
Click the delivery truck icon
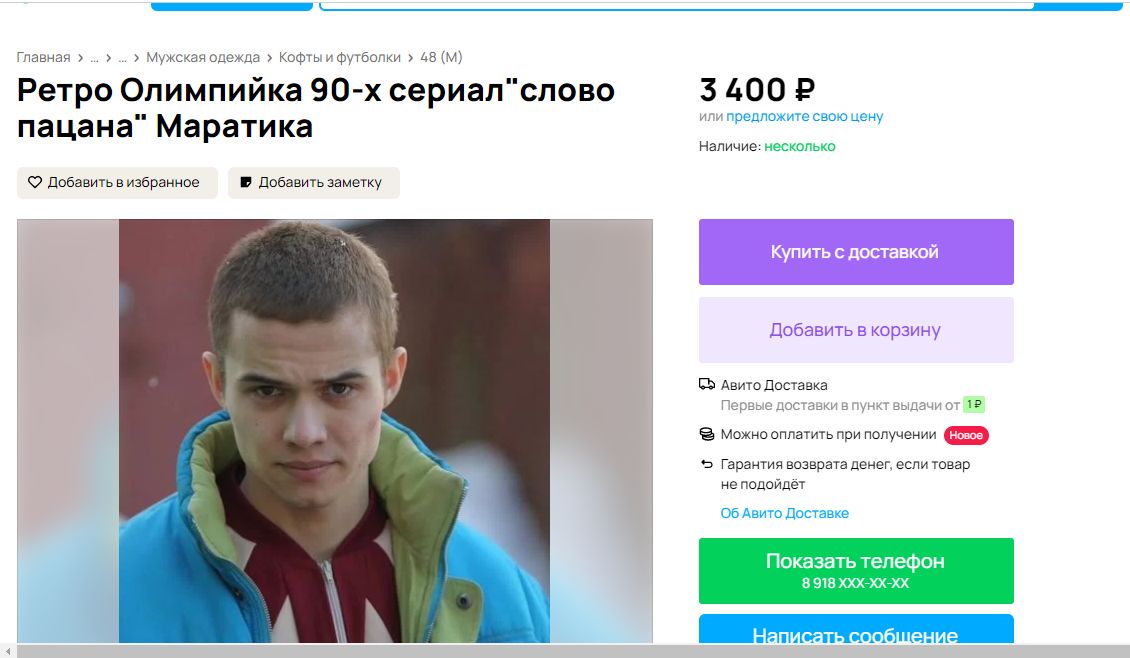[x=707, y=384]
